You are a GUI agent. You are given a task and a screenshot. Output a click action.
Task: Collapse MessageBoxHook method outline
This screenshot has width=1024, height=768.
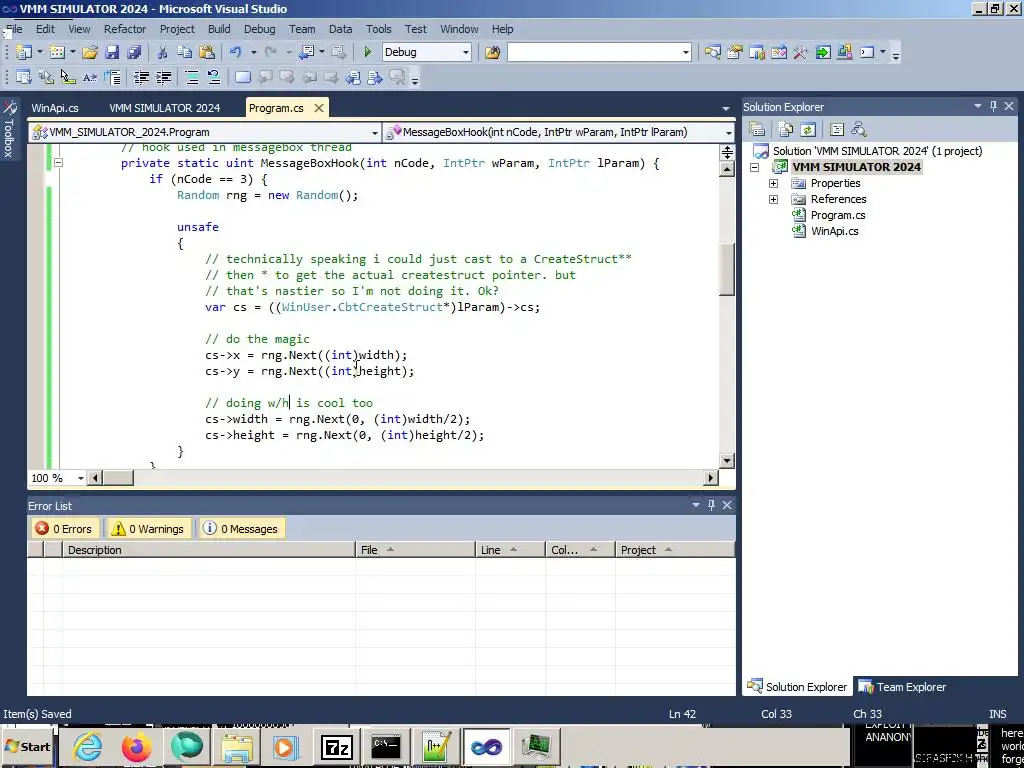(x=58, y=163)
